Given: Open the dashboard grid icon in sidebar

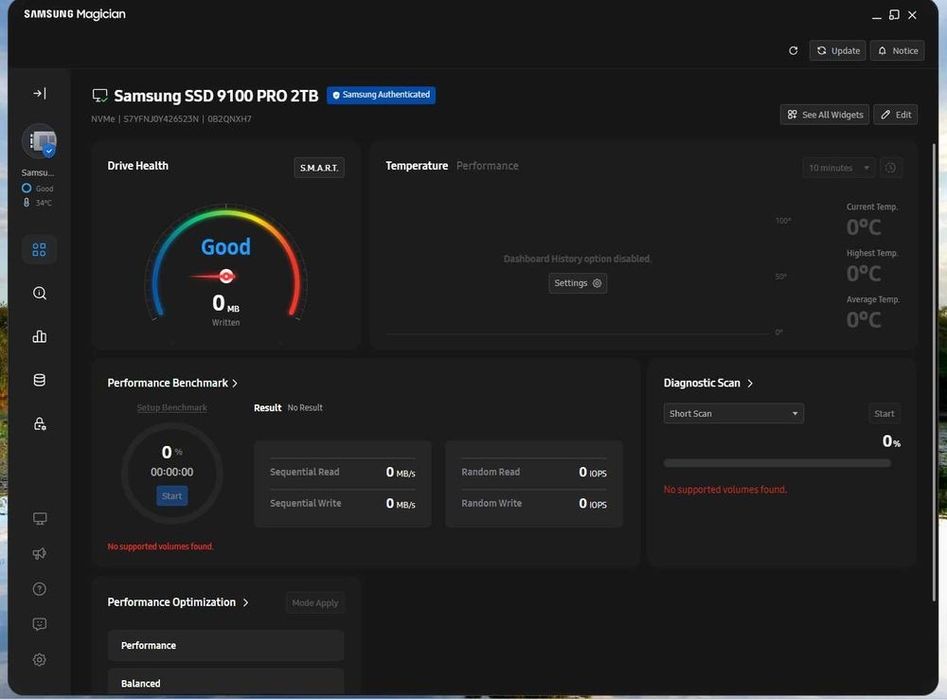Looking at the screenshot, I should [39, 249].
